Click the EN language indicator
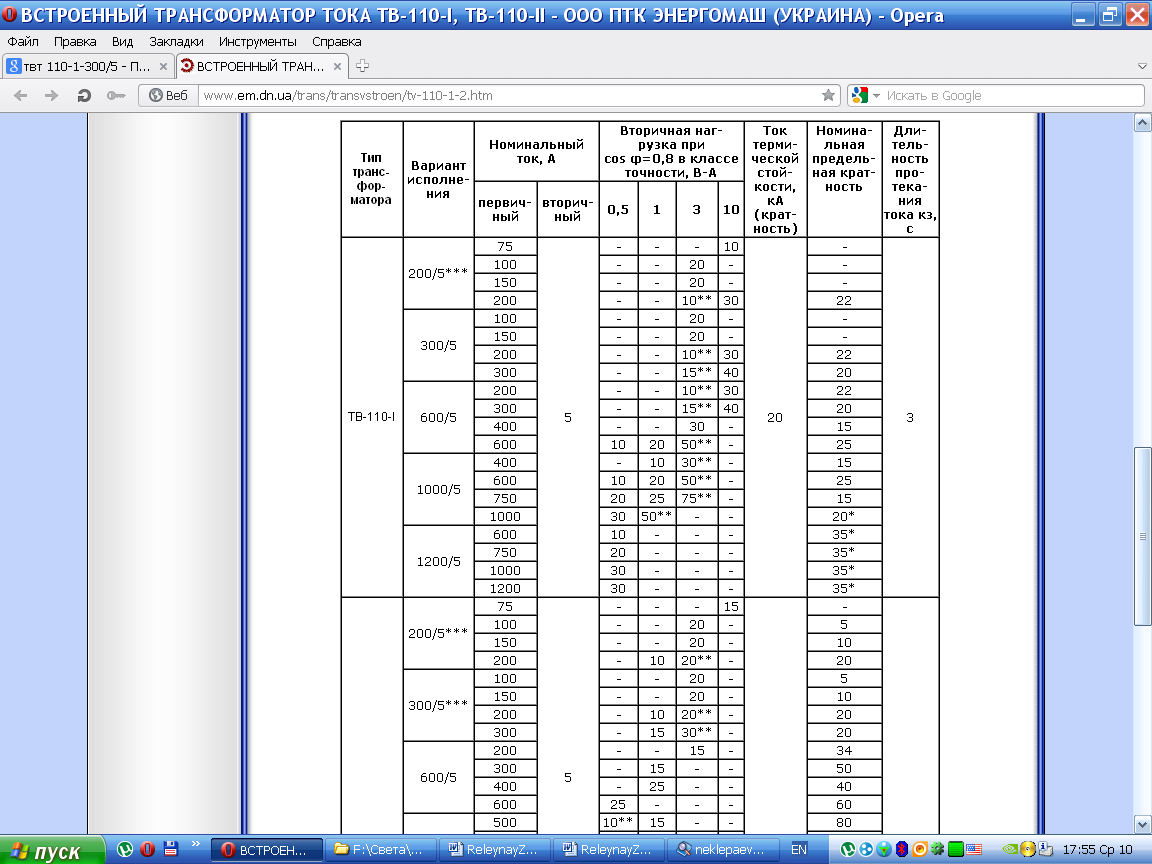Screen dimensions: 1152x864 (799, 850)
